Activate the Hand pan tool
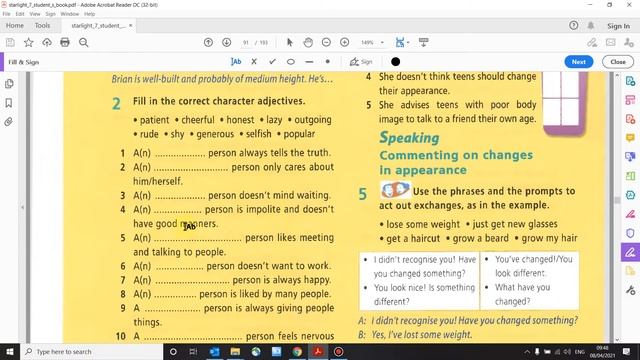 308,42
